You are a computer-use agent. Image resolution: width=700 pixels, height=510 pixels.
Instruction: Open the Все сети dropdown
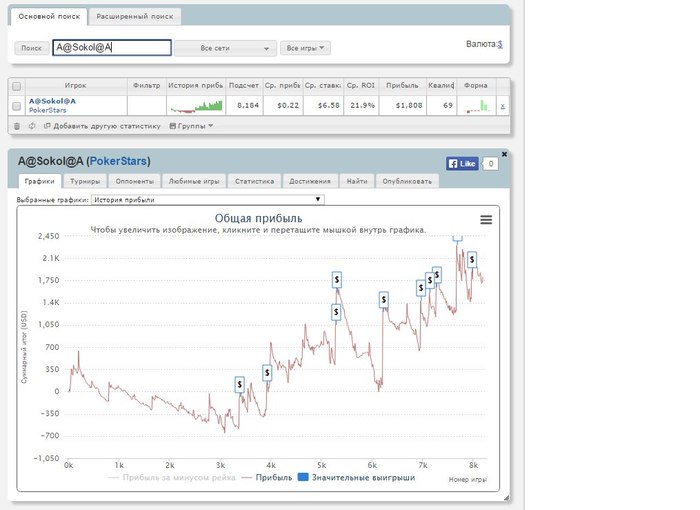[x=225, y=48]
